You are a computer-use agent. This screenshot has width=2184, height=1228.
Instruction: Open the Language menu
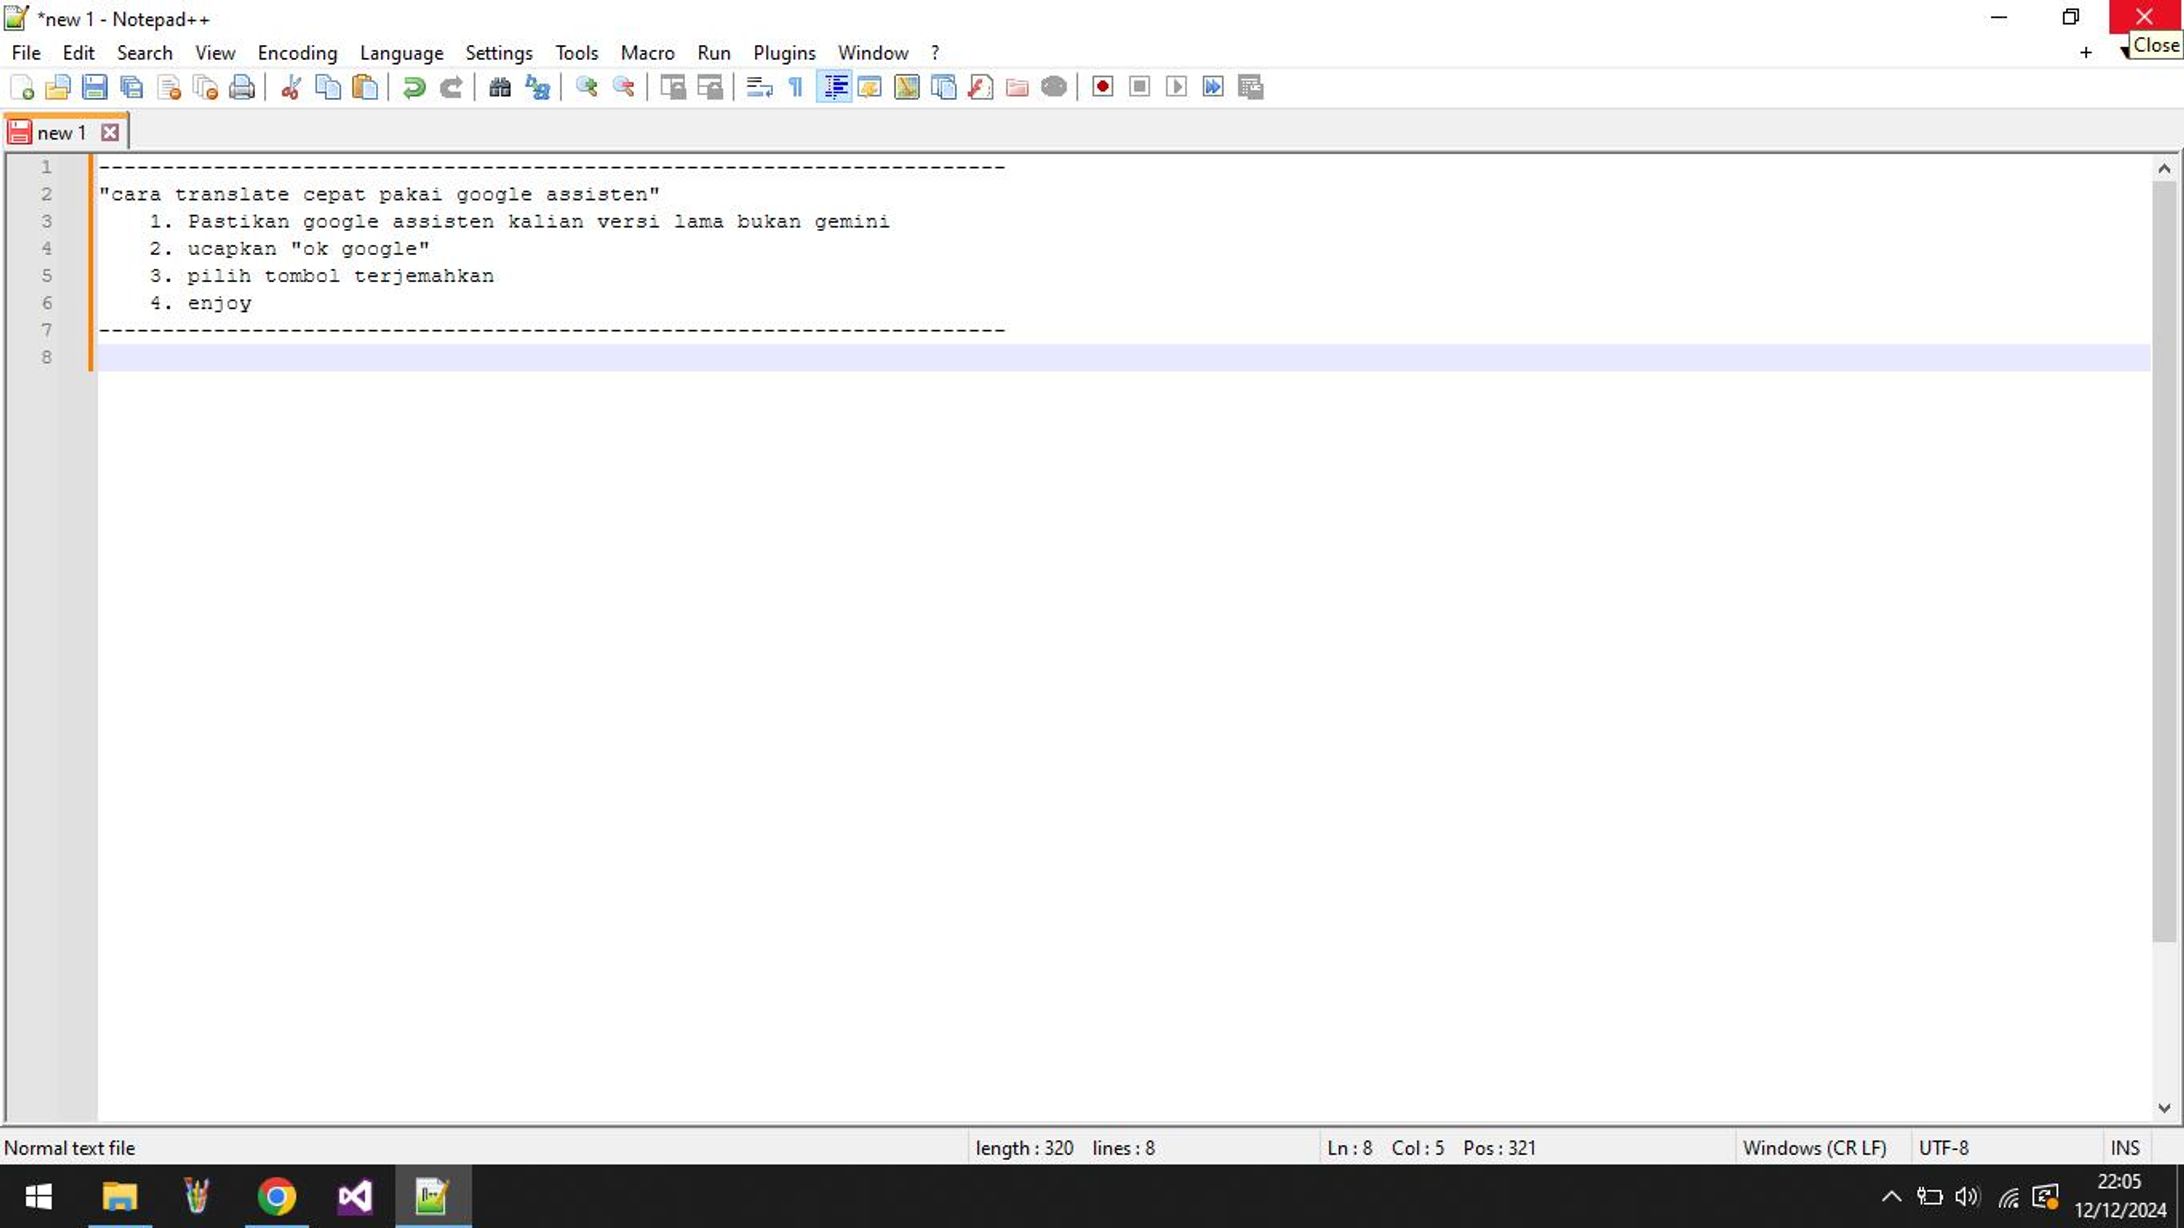(401, 53)
